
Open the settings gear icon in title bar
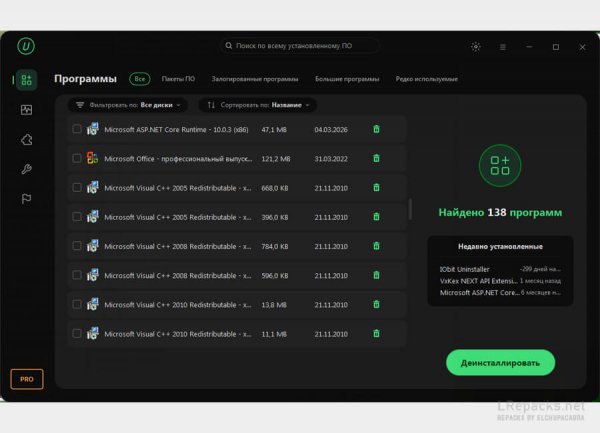pos(476,47)
